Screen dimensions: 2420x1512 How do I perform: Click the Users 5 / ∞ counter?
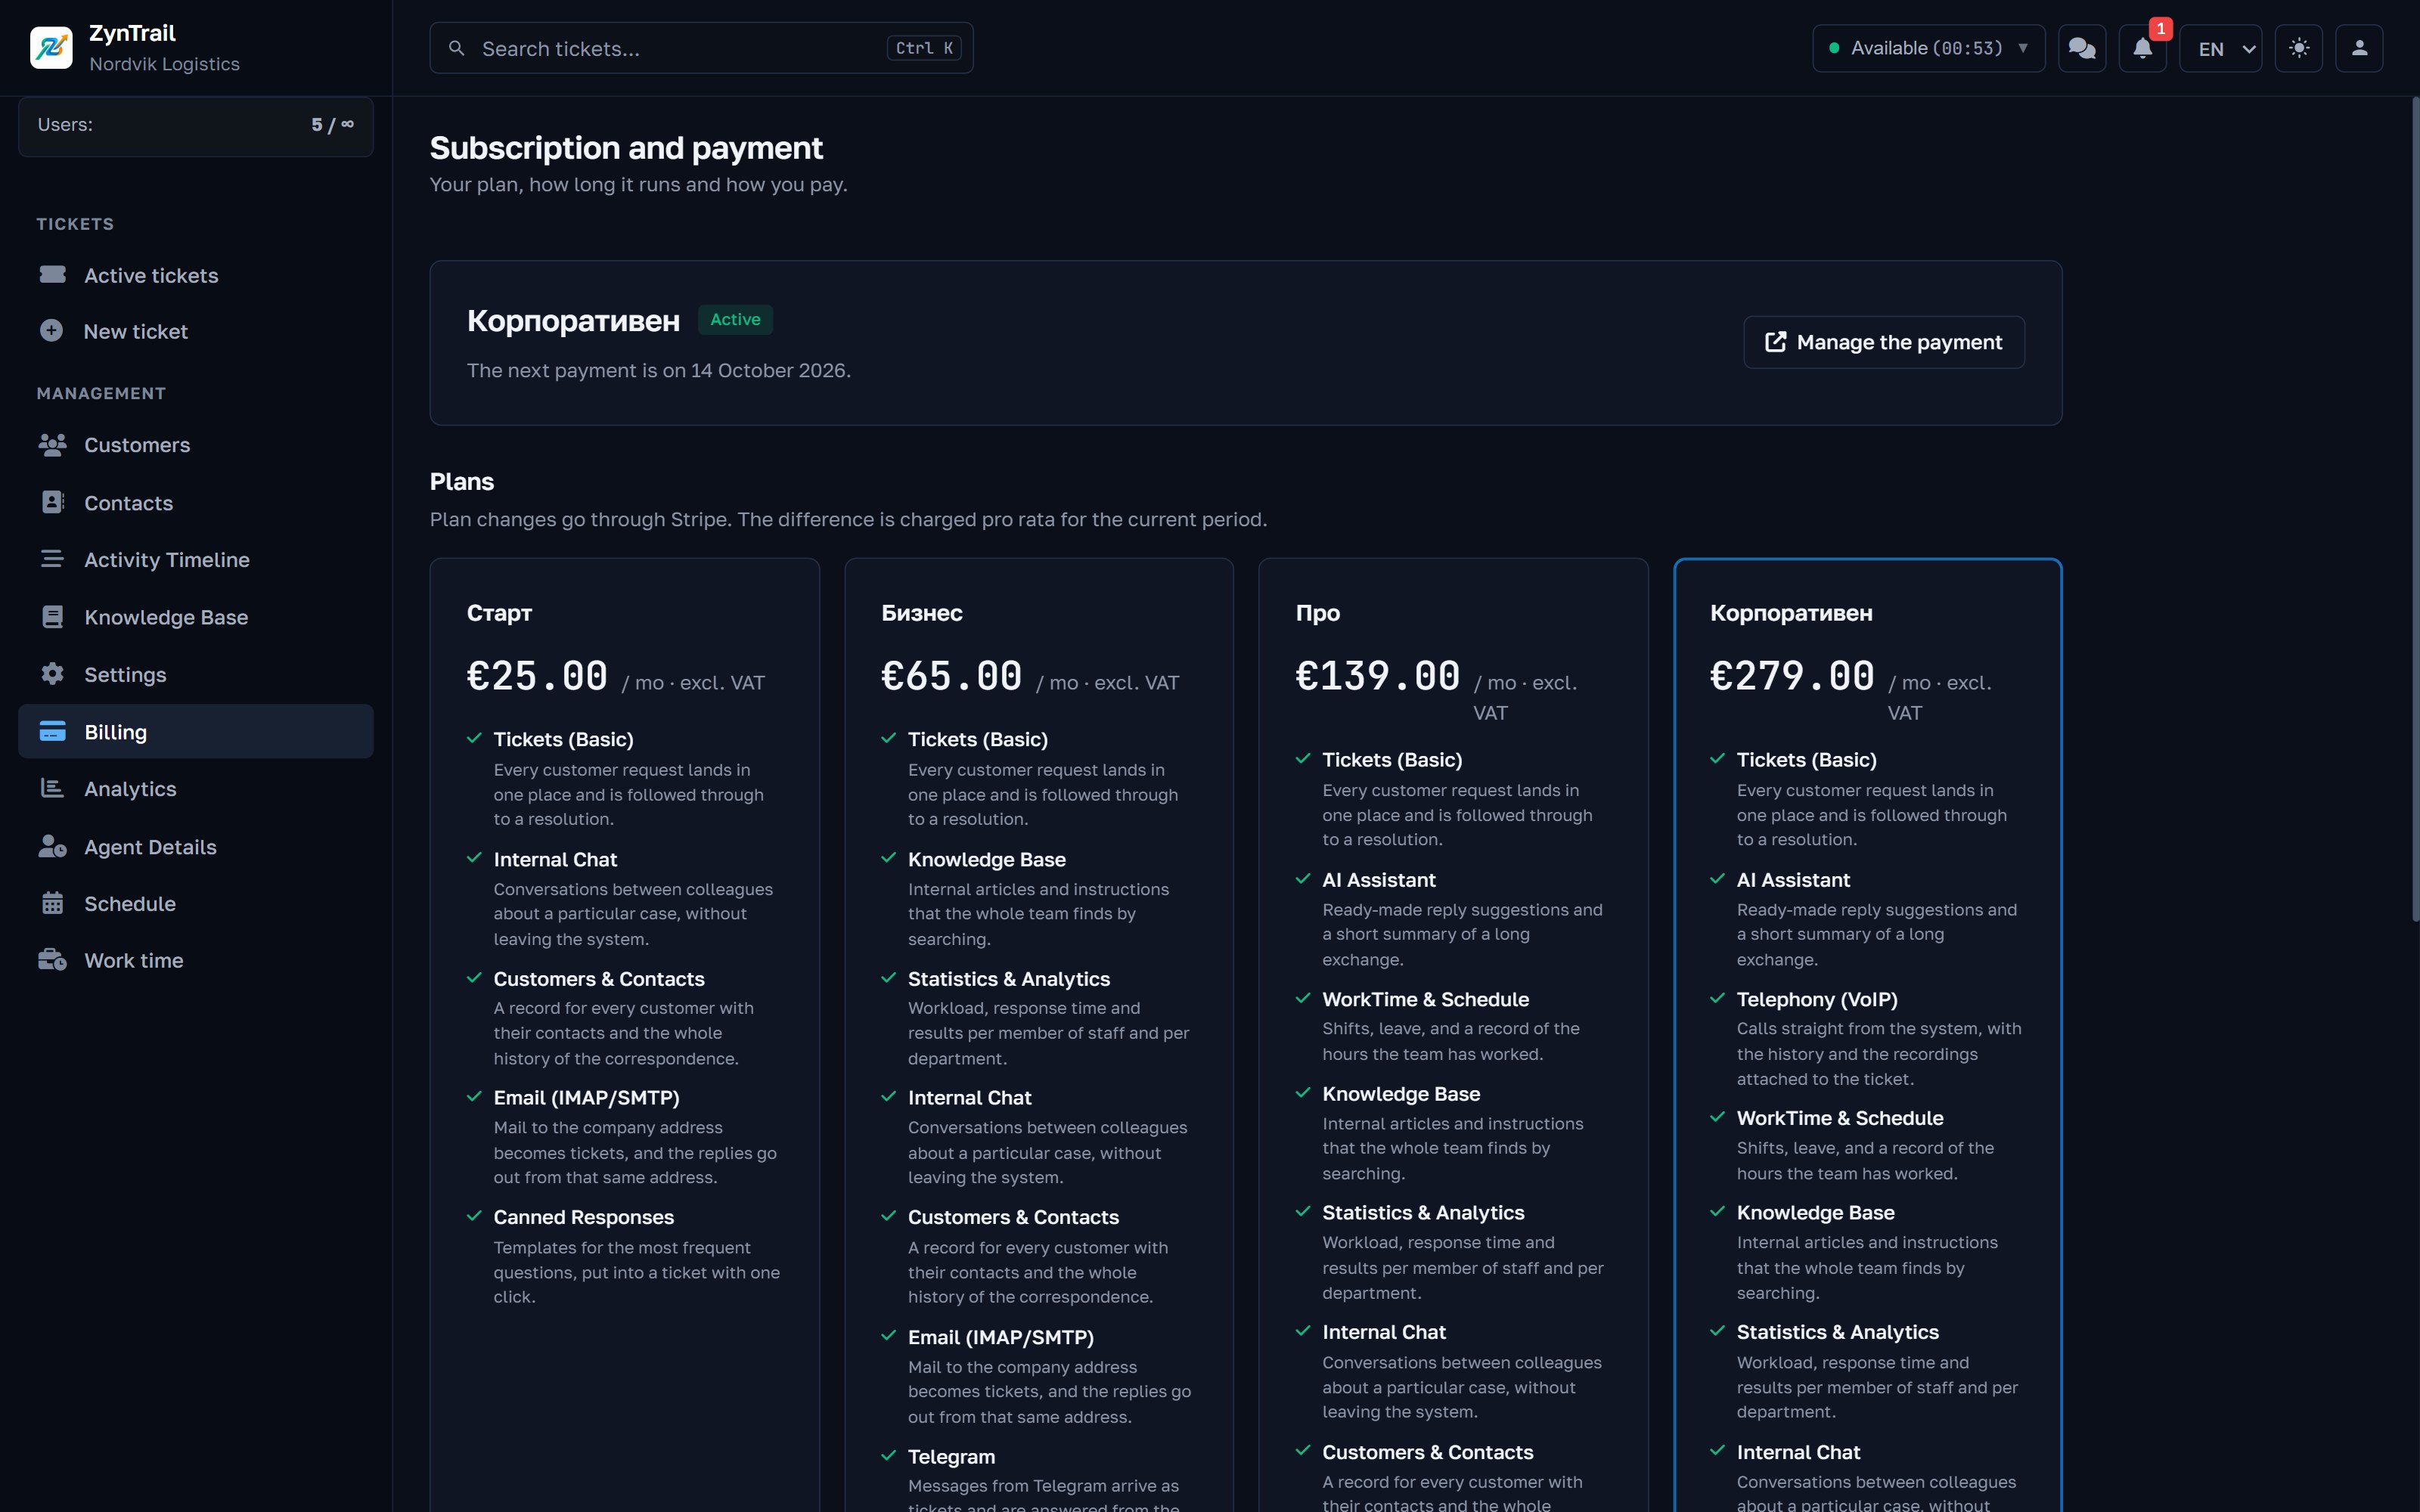196,125
